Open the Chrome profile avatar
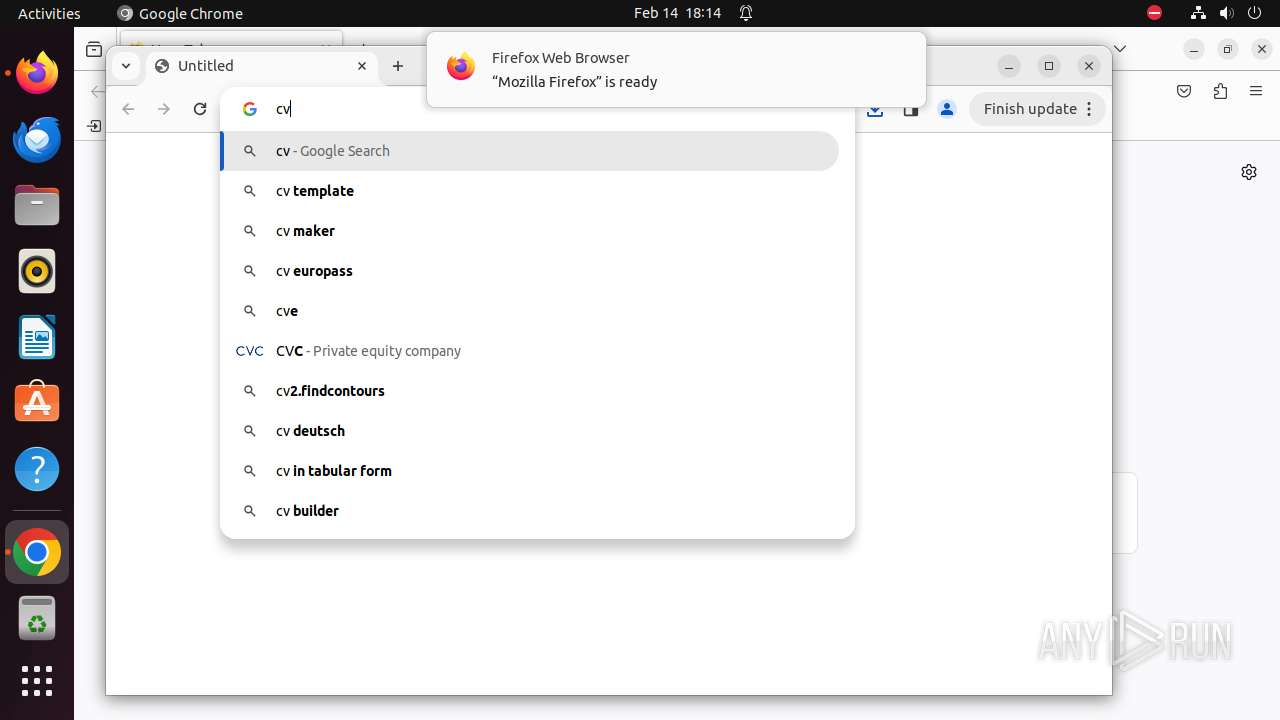 [947, 109]
